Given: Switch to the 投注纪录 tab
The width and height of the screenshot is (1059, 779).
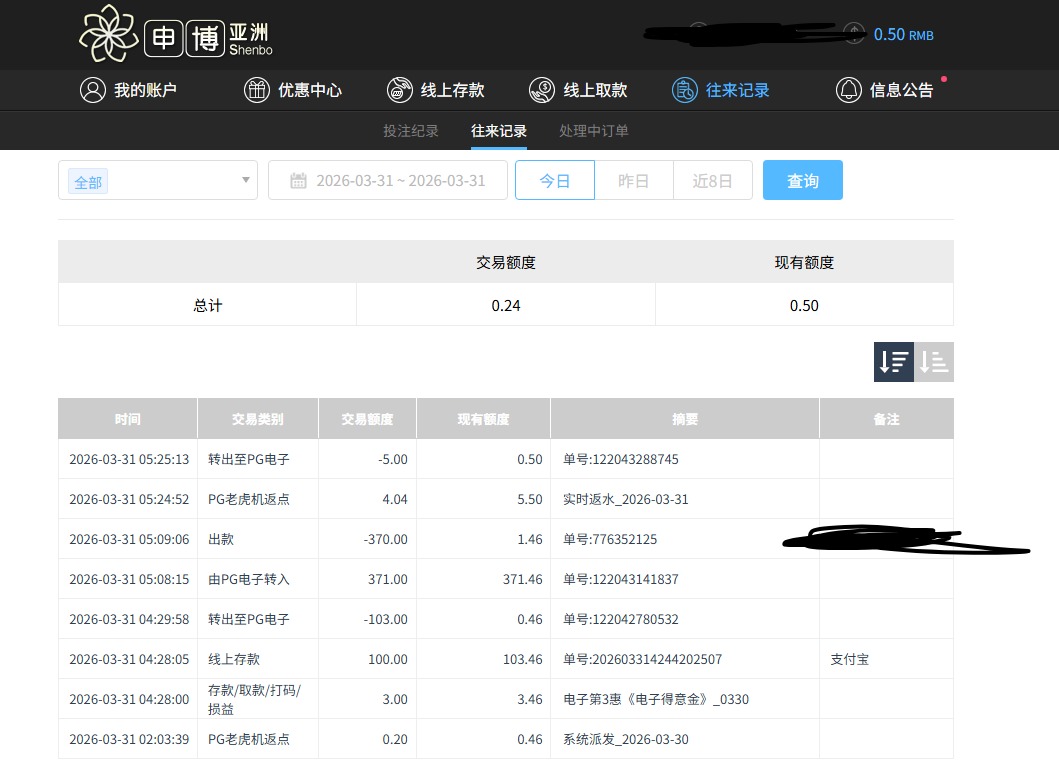Looking at the screenshot, I should point(411,131).
